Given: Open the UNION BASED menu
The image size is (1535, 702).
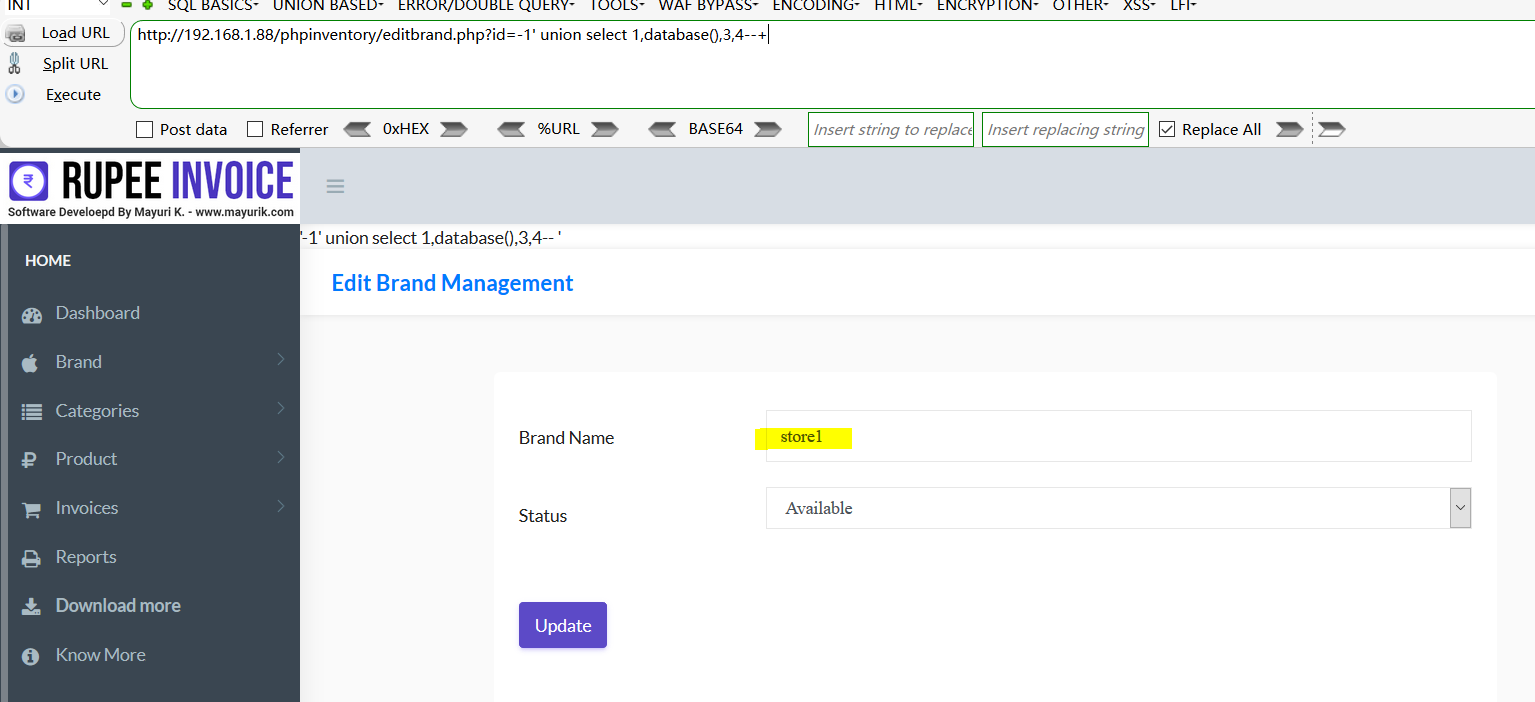Looking at the screenshot, I should click(x=328, y=5).
